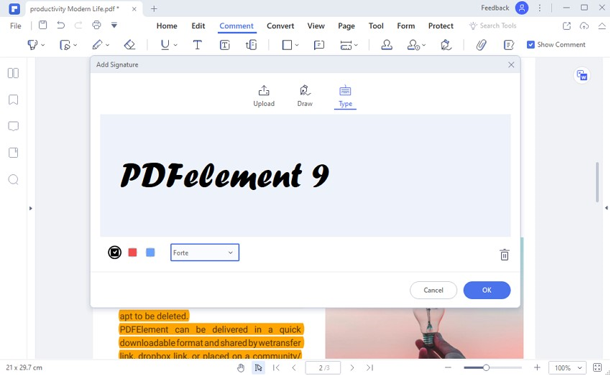
Task: Expand the 100% zoom level dropdown
Action: click(x=567, y=368)
